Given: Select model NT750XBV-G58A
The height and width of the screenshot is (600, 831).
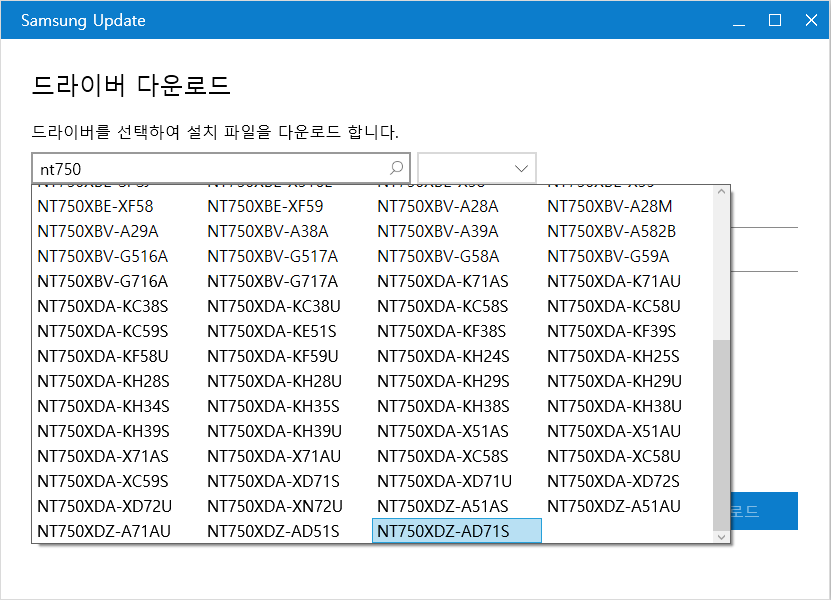Looking at the screenshot, I should pyautogui.click(x=438, y=256).
